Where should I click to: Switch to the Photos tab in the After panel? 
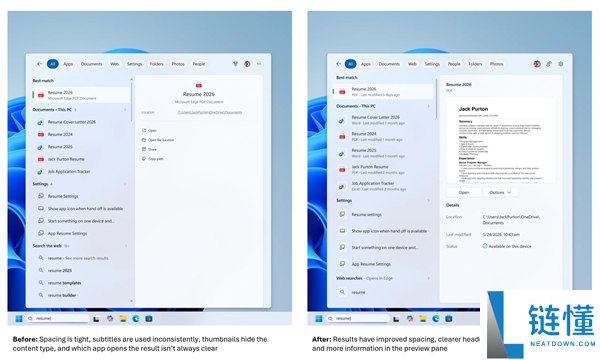click(496, 64)
